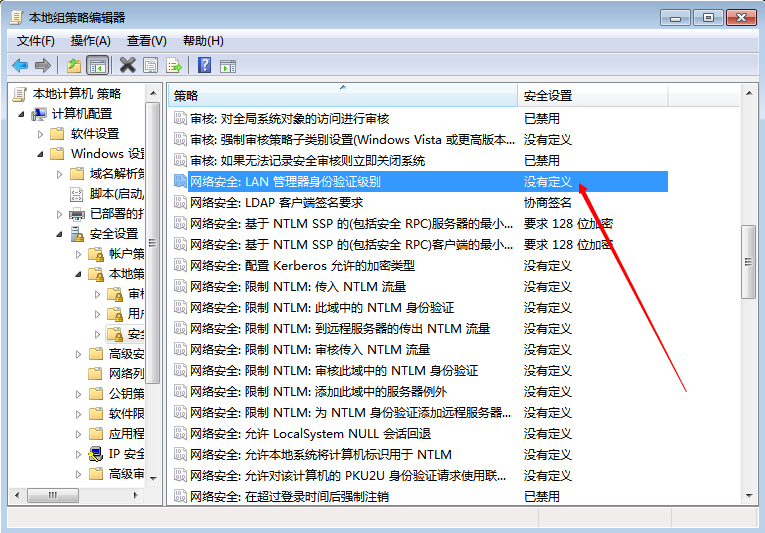Select 软件设置 folder in tree
This screenshot has width=765, height=533.
95,134
